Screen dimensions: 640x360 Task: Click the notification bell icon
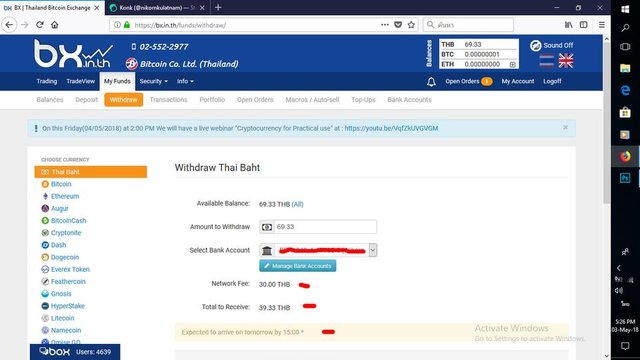(x=431, y=82)
